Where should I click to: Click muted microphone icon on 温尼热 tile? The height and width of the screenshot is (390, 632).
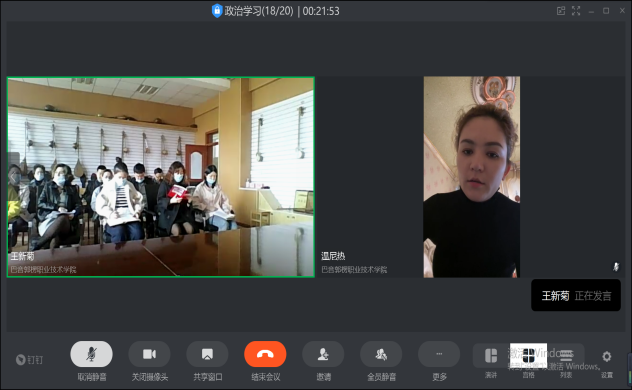coord(616,267)
